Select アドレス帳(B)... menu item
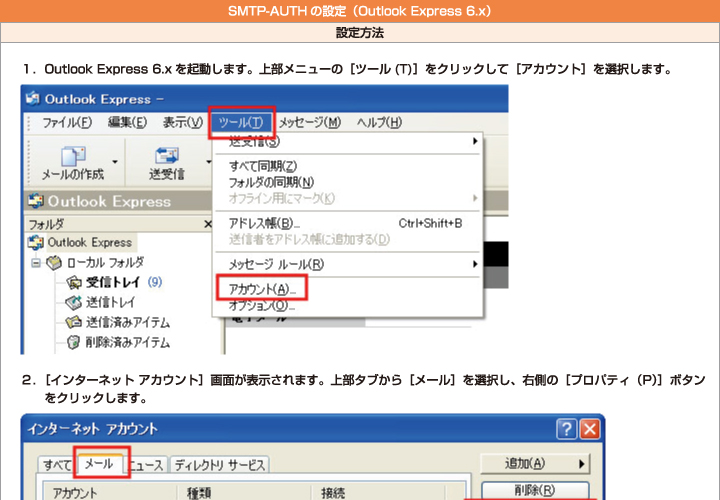The image size is (720, 500). pos(348,223)
